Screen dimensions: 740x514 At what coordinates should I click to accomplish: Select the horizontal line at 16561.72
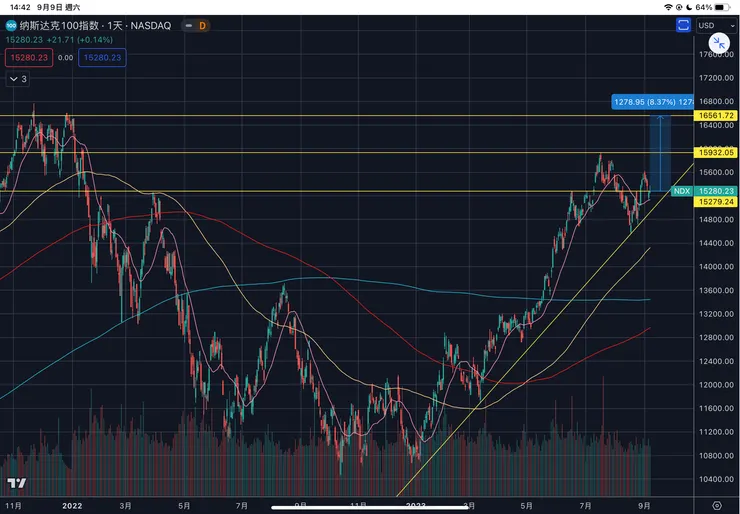point(347,116)
